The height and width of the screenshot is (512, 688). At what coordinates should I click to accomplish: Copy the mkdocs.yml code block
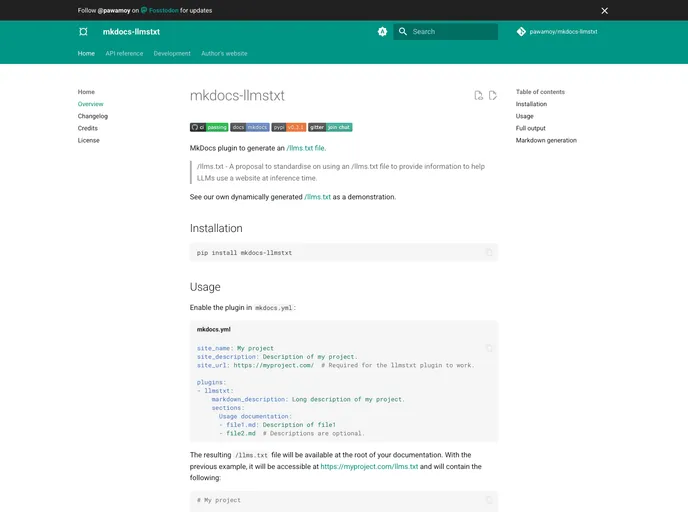coord(489,348)
